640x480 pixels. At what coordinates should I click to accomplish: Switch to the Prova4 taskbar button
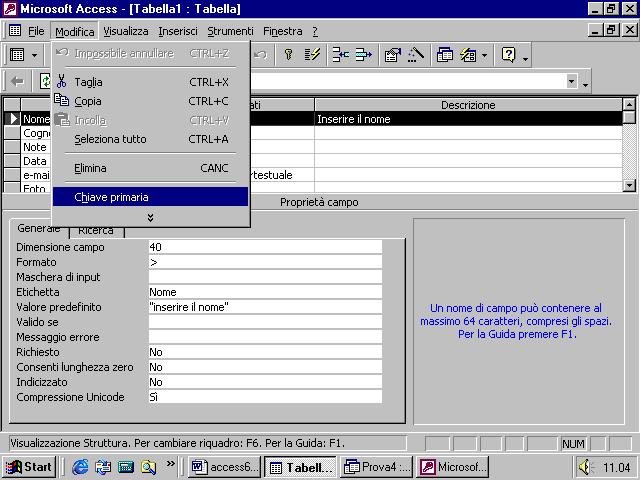coord(377,467)
